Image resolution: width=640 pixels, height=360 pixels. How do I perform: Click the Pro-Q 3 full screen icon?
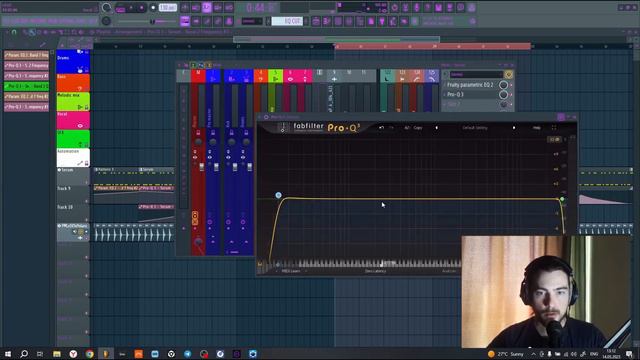pyautogui.click(x=554, y=128)
